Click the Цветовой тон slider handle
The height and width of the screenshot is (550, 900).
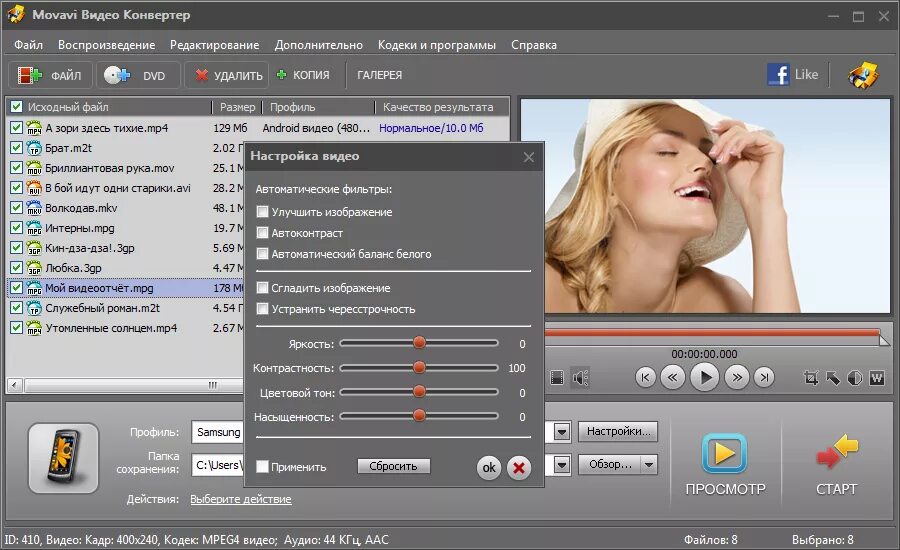419,392
